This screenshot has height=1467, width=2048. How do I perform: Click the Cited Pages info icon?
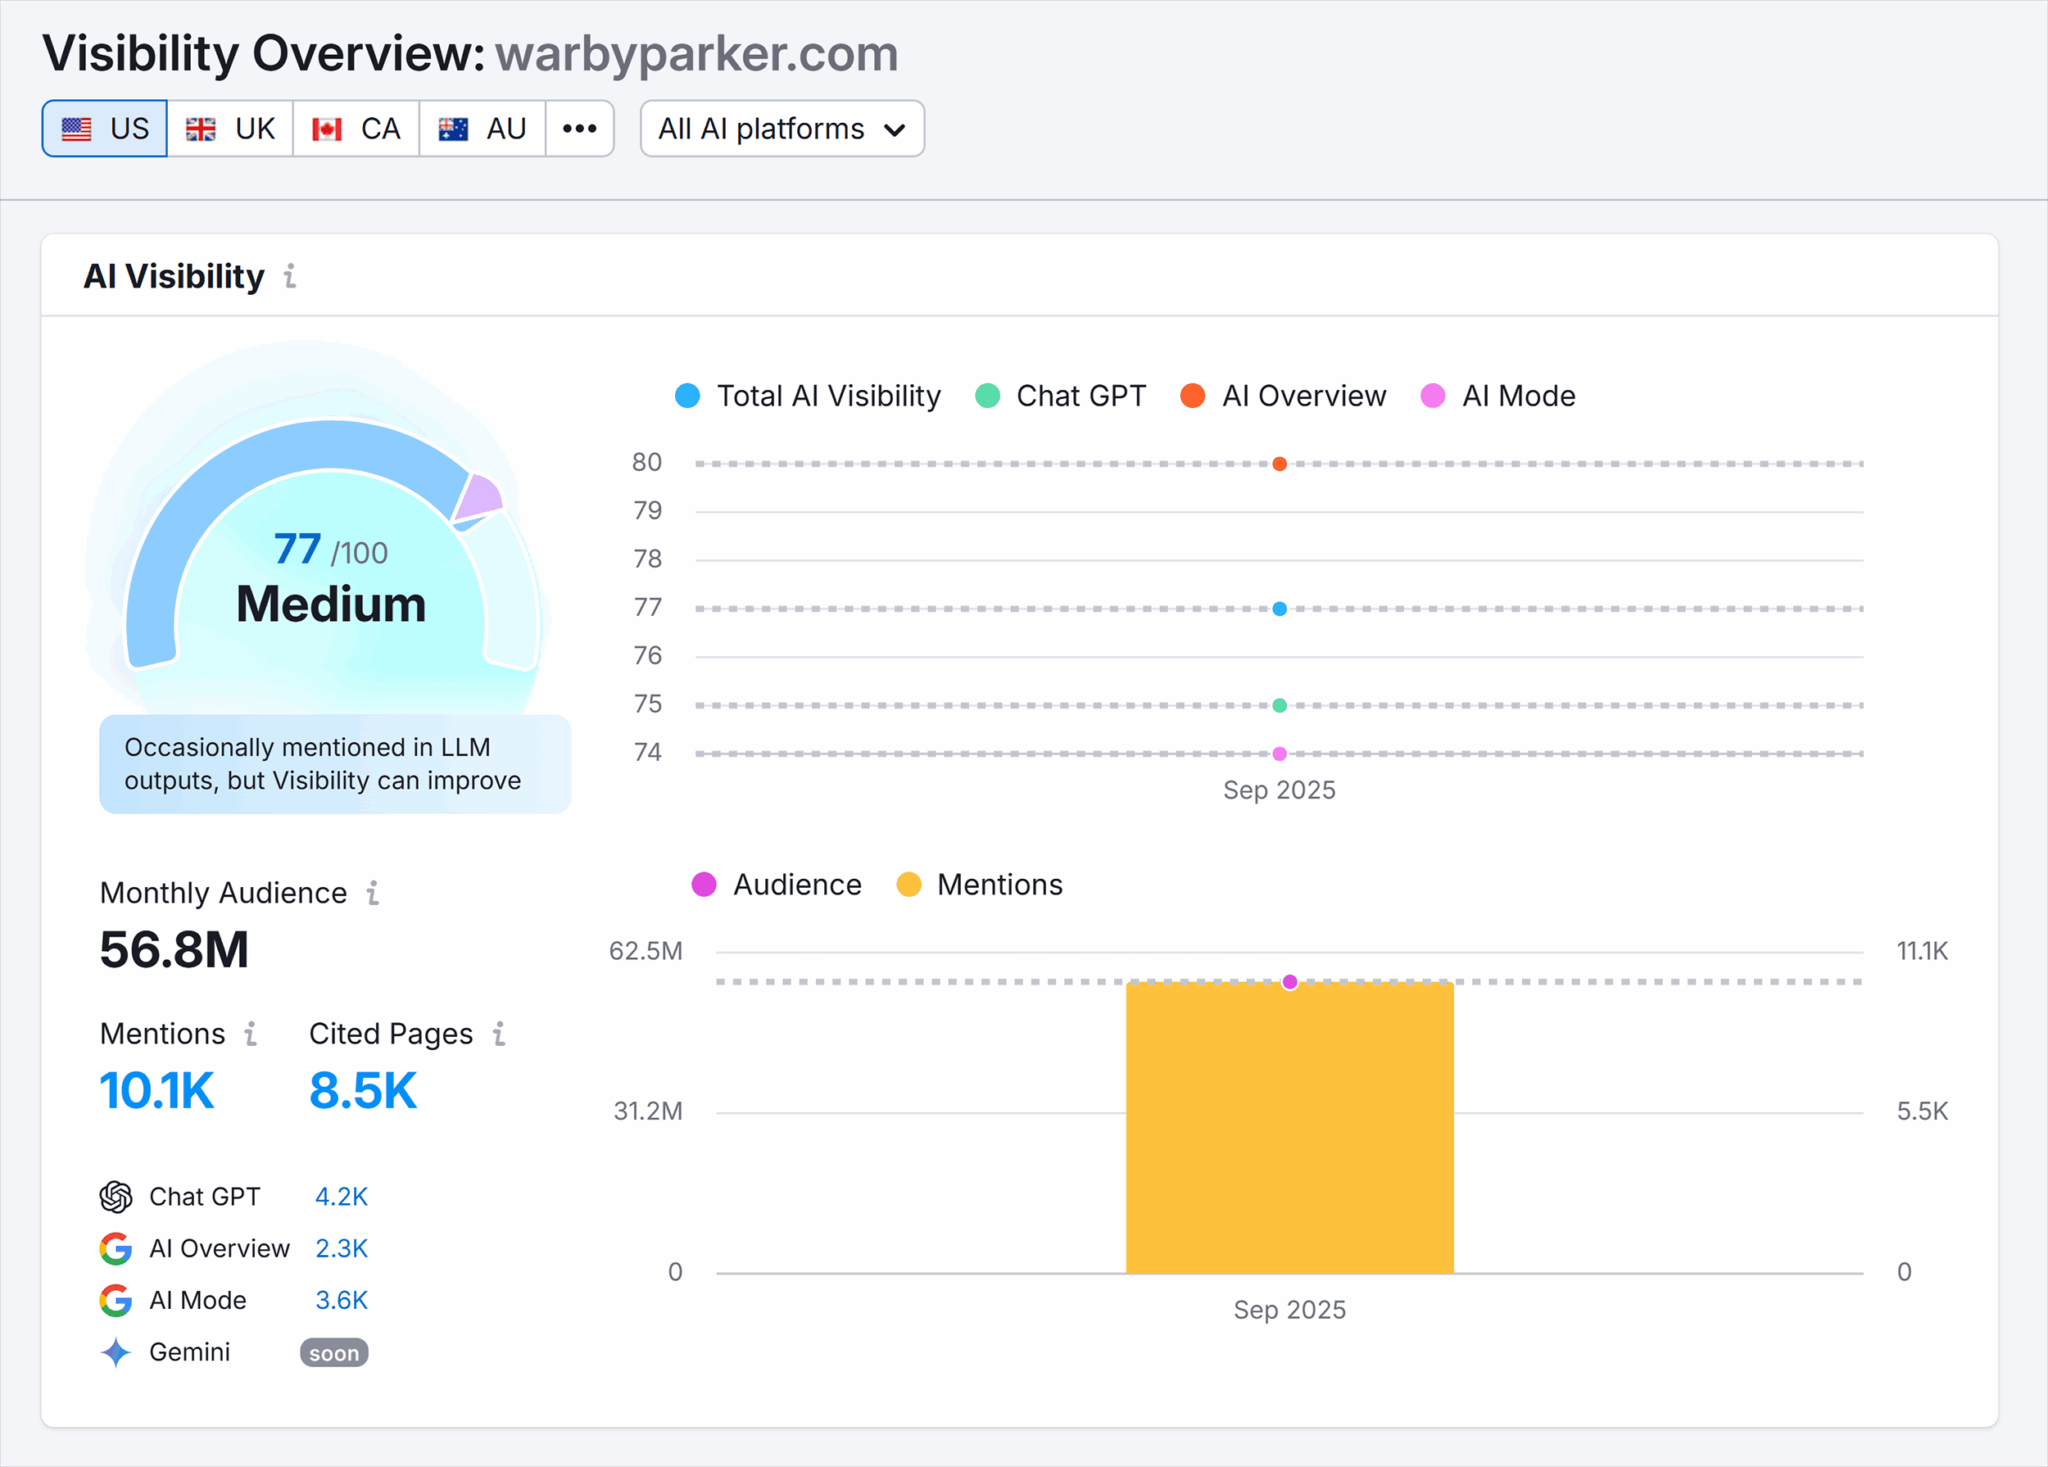pyautogui.click(x=499, y=1033)
